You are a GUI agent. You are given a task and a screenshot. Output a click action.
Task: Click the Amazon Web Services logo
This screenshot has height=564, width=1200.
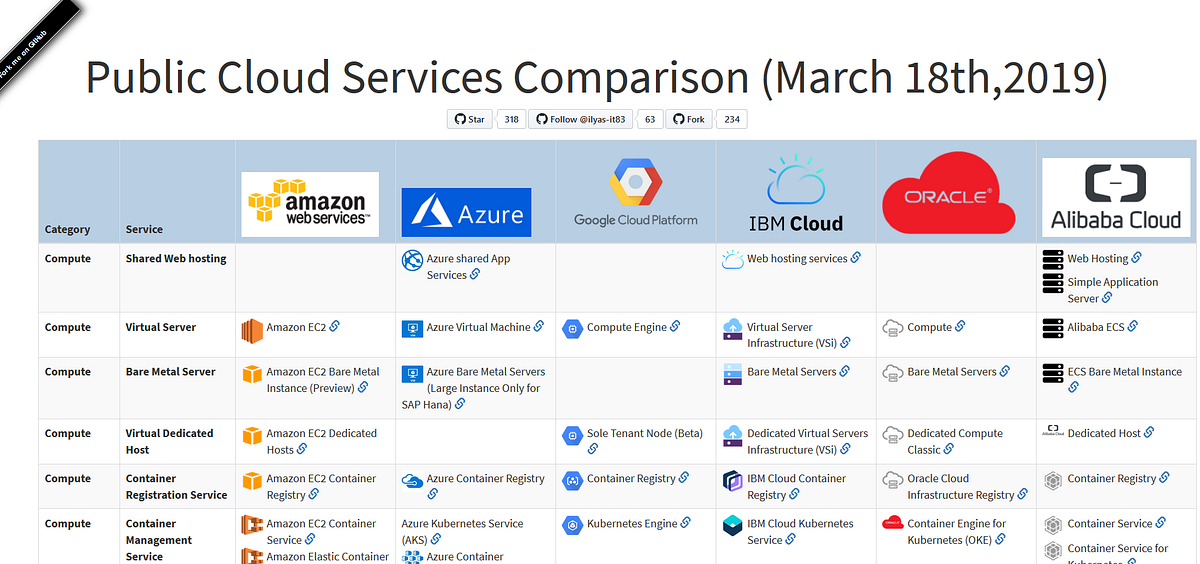pyautogui.click(x=311, y=204)
